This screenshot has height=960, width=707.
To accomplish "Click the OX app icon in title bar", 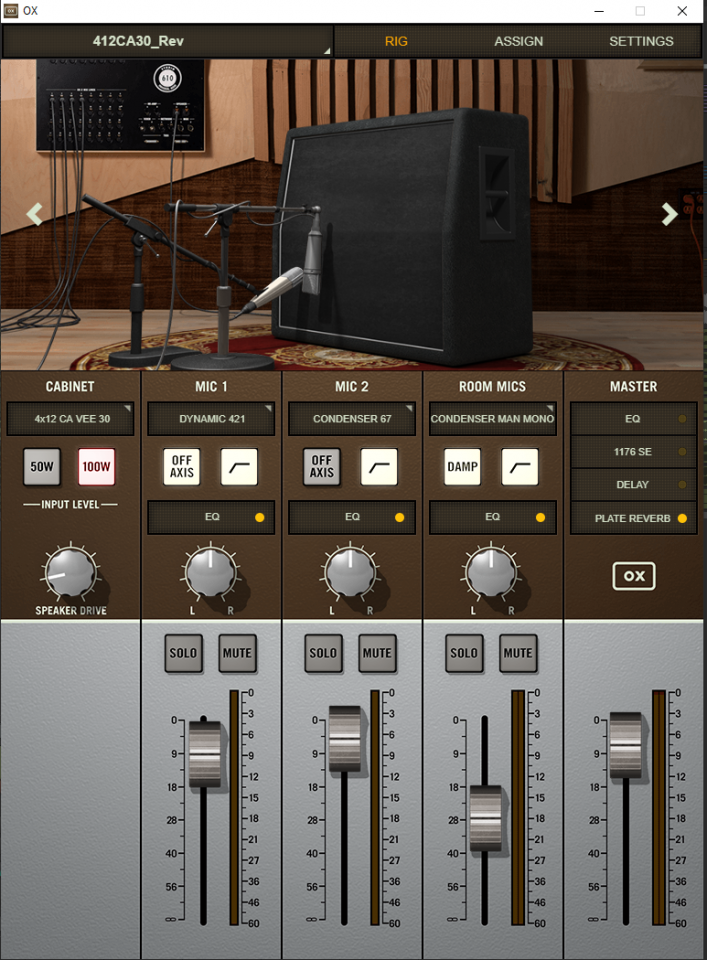I will click(x=11, y=10).
